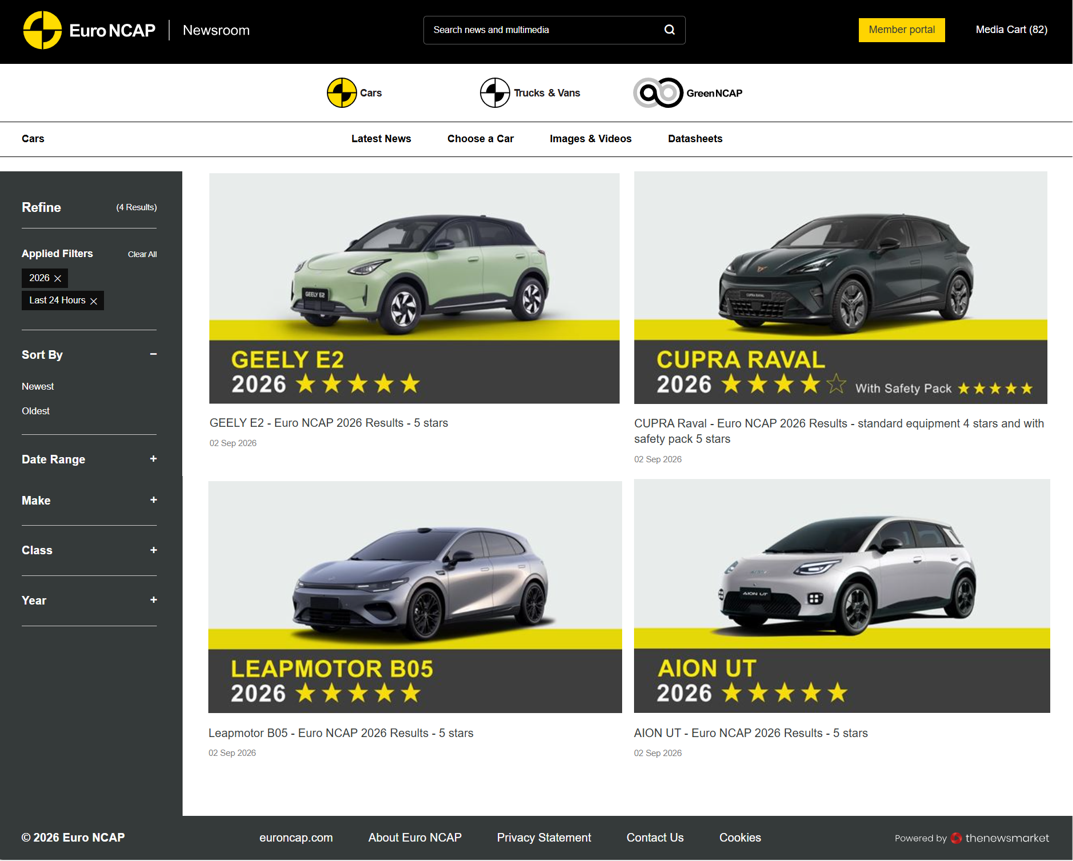
Task: Click the Newsroom header link
Action: [216, 30]
